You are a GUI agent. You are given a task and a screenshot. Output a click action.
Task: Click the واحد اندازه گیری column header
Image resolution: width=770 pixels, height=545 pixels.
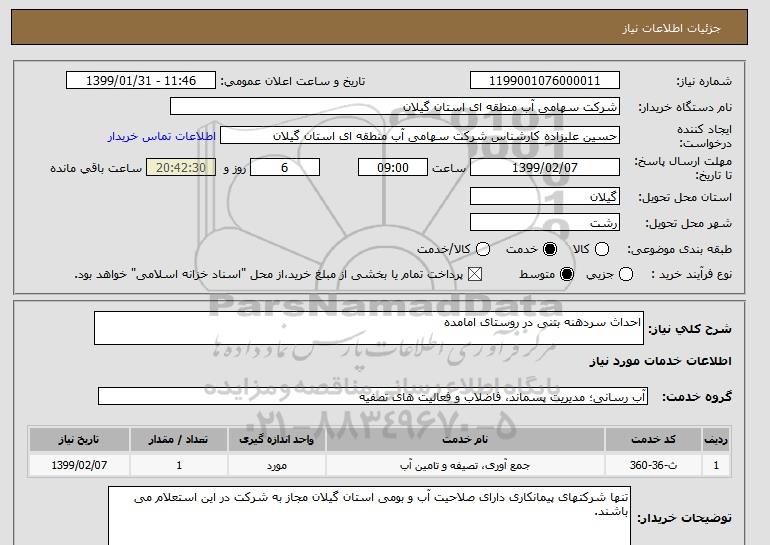276,439
